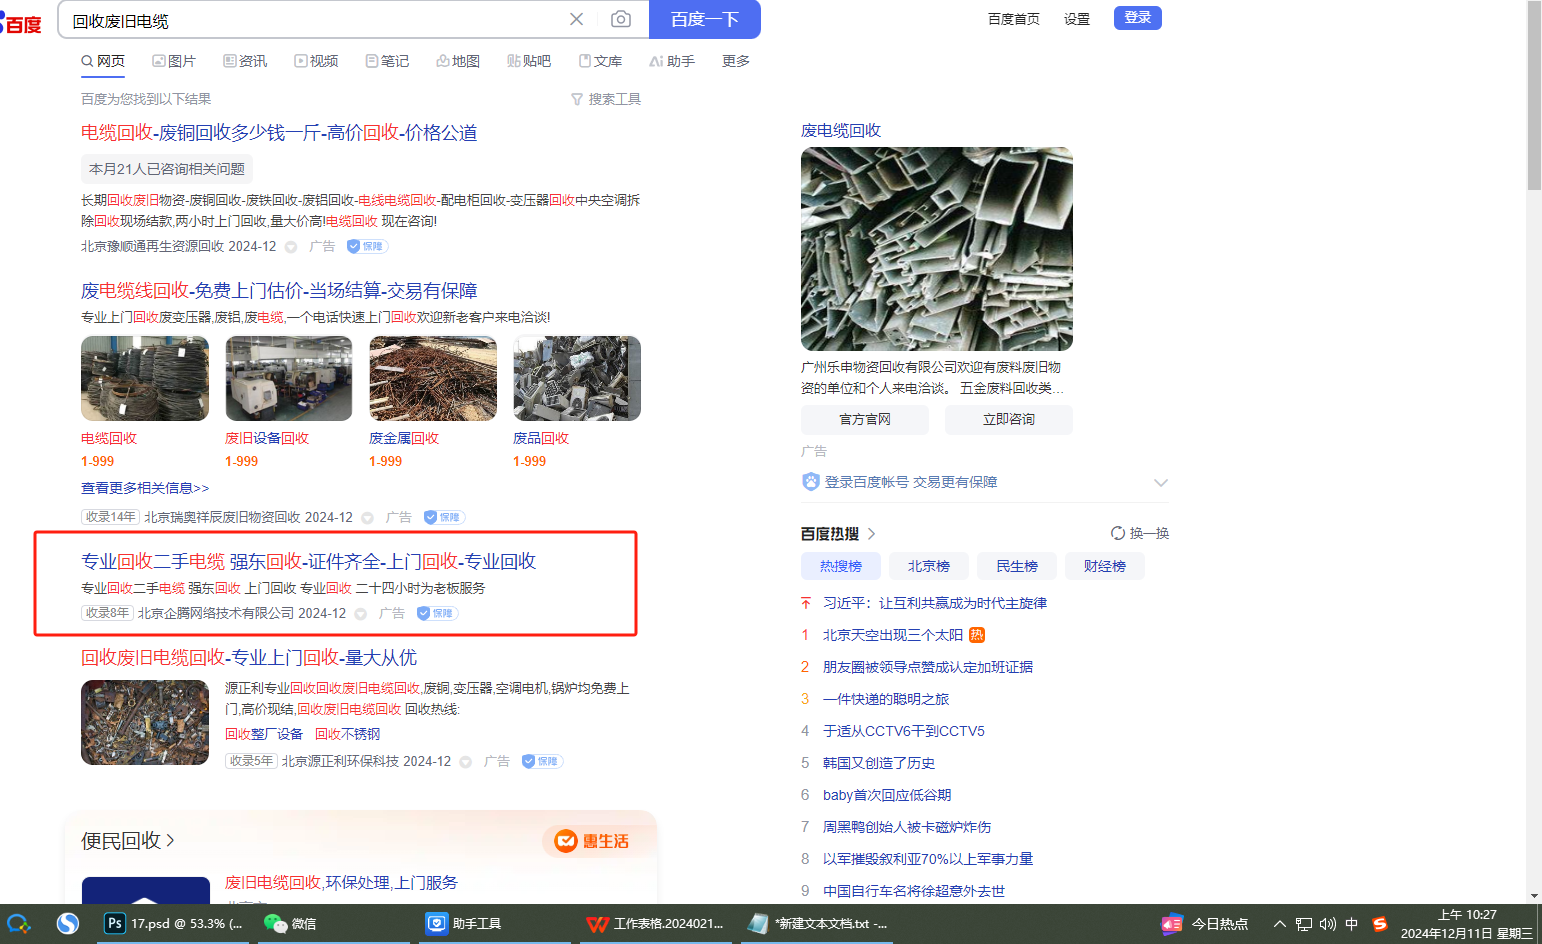Screen dimensions: 1542x944
Task: Select the 民生榜 hot list tab
Action: click(1017, 566)
